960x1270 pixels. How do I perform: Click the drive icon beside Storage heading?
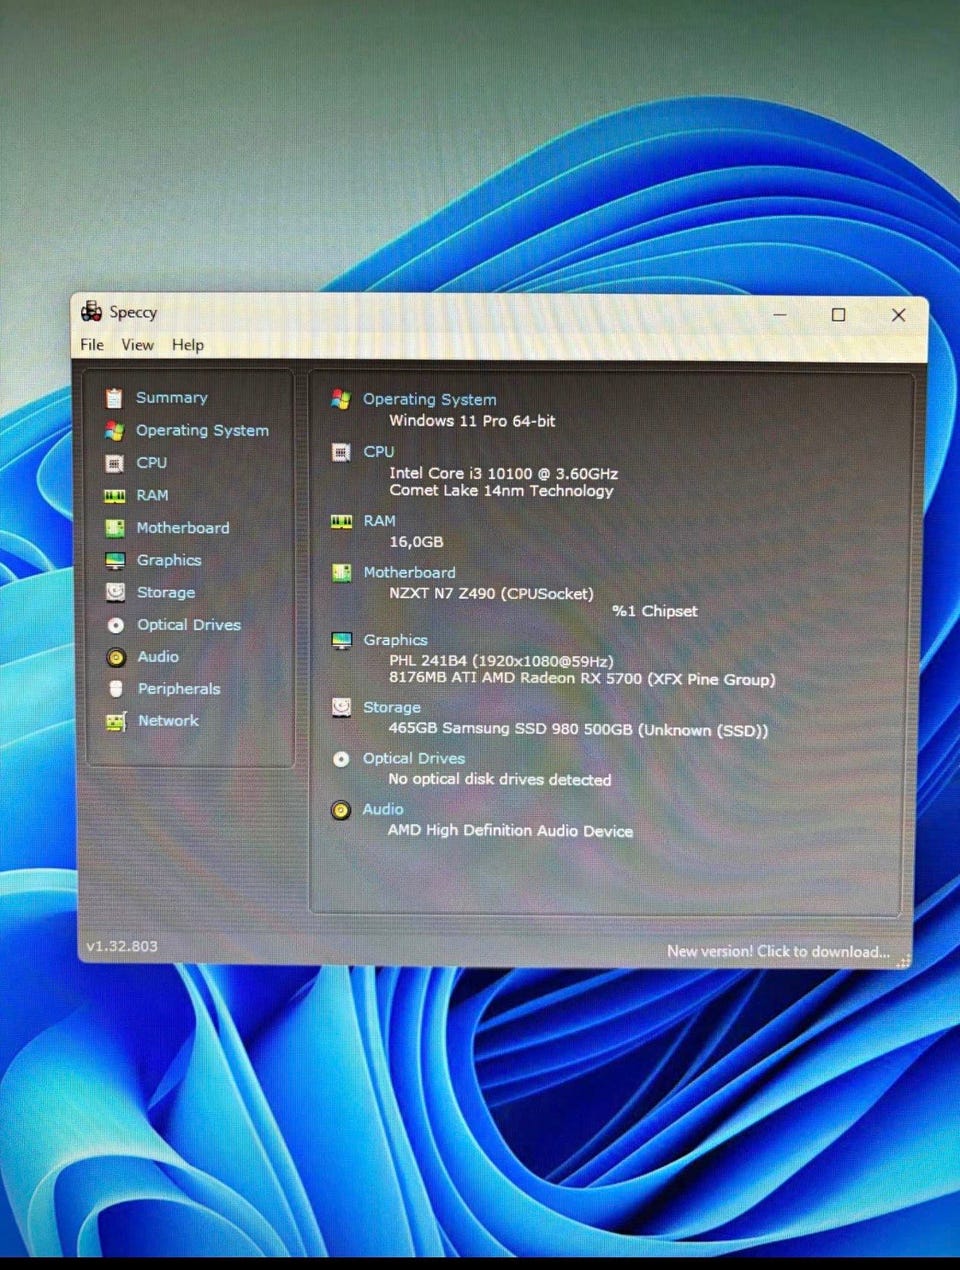click(341, 707)
